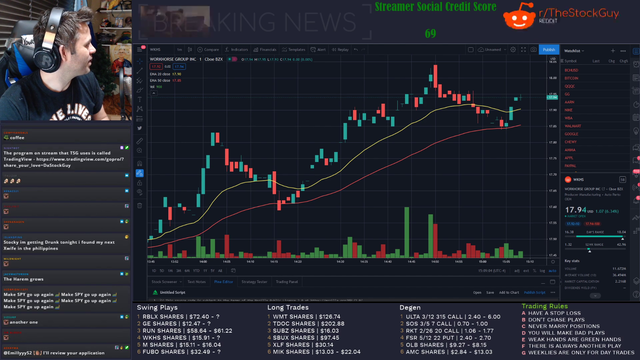Click the Compare symbol button
This screenshot has height=360, width=640.
pyautogui.click(x=208, y=49)
